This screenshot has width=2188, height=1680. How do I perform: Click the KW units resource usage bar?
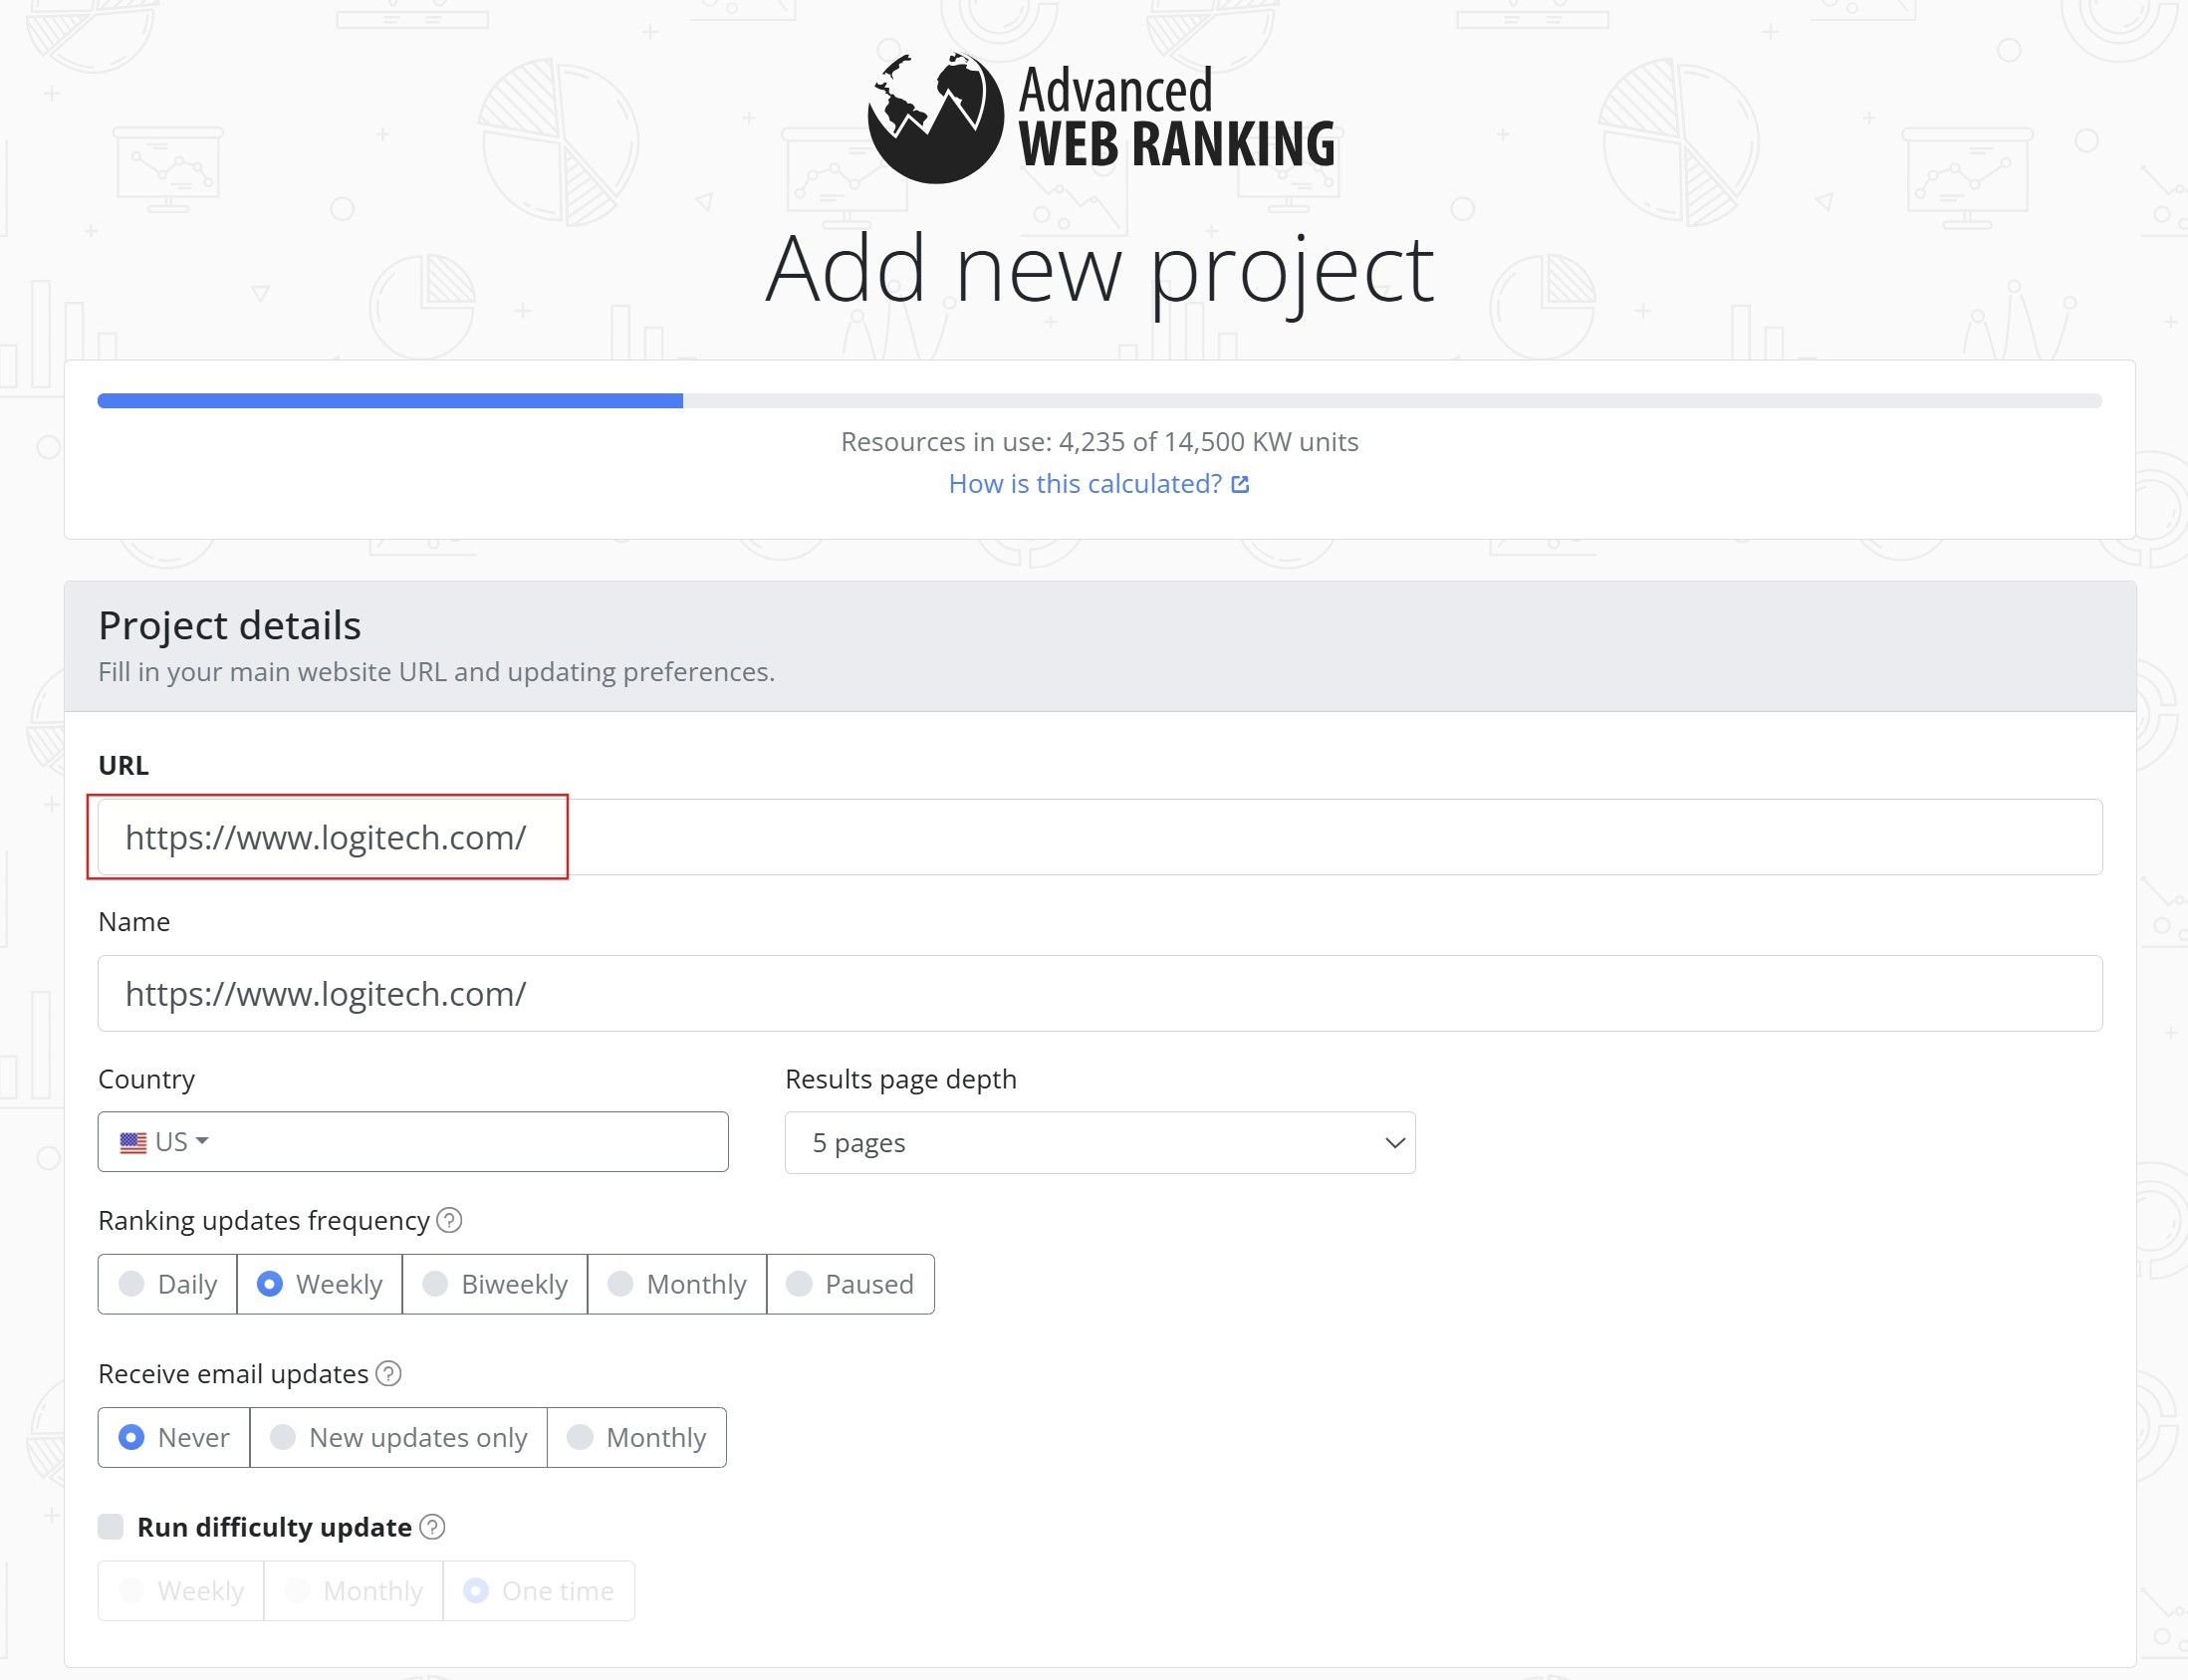point(1099,401)
